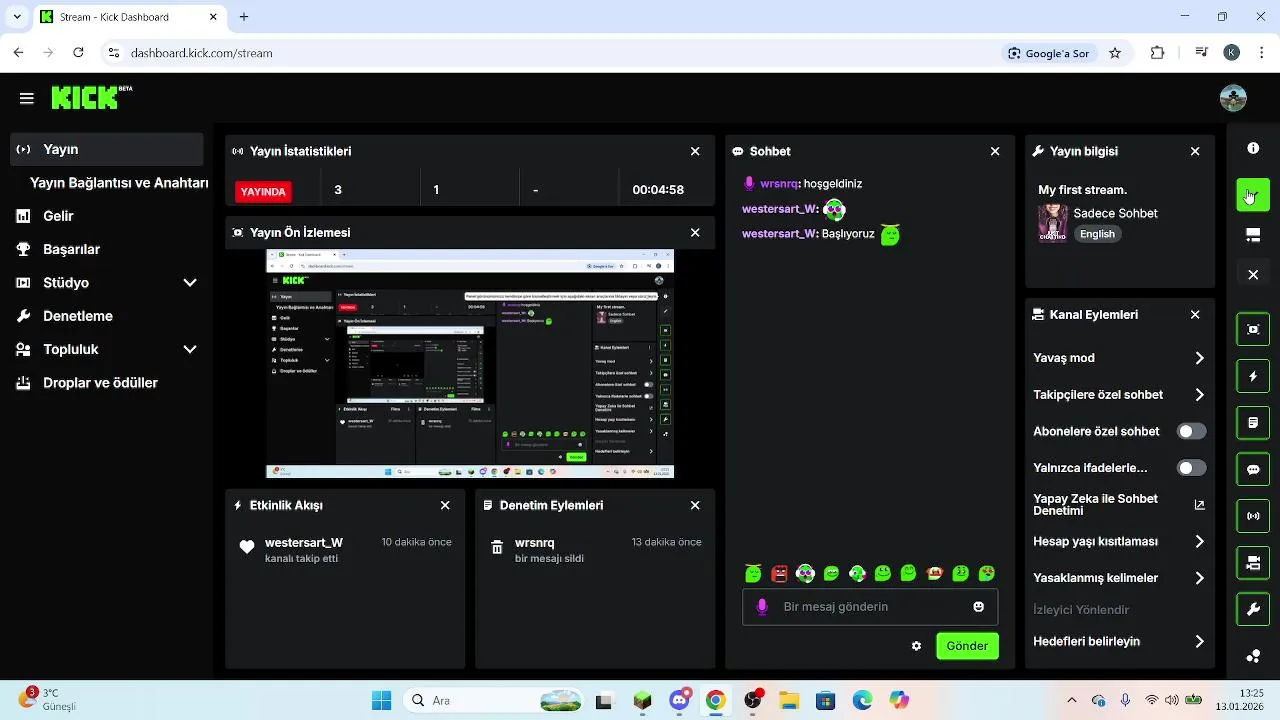This screenshot has width=1280, height=720.
Task: Open Yayın Bağlantısı ve Anahtarı
Action: (x=119, y=183)
